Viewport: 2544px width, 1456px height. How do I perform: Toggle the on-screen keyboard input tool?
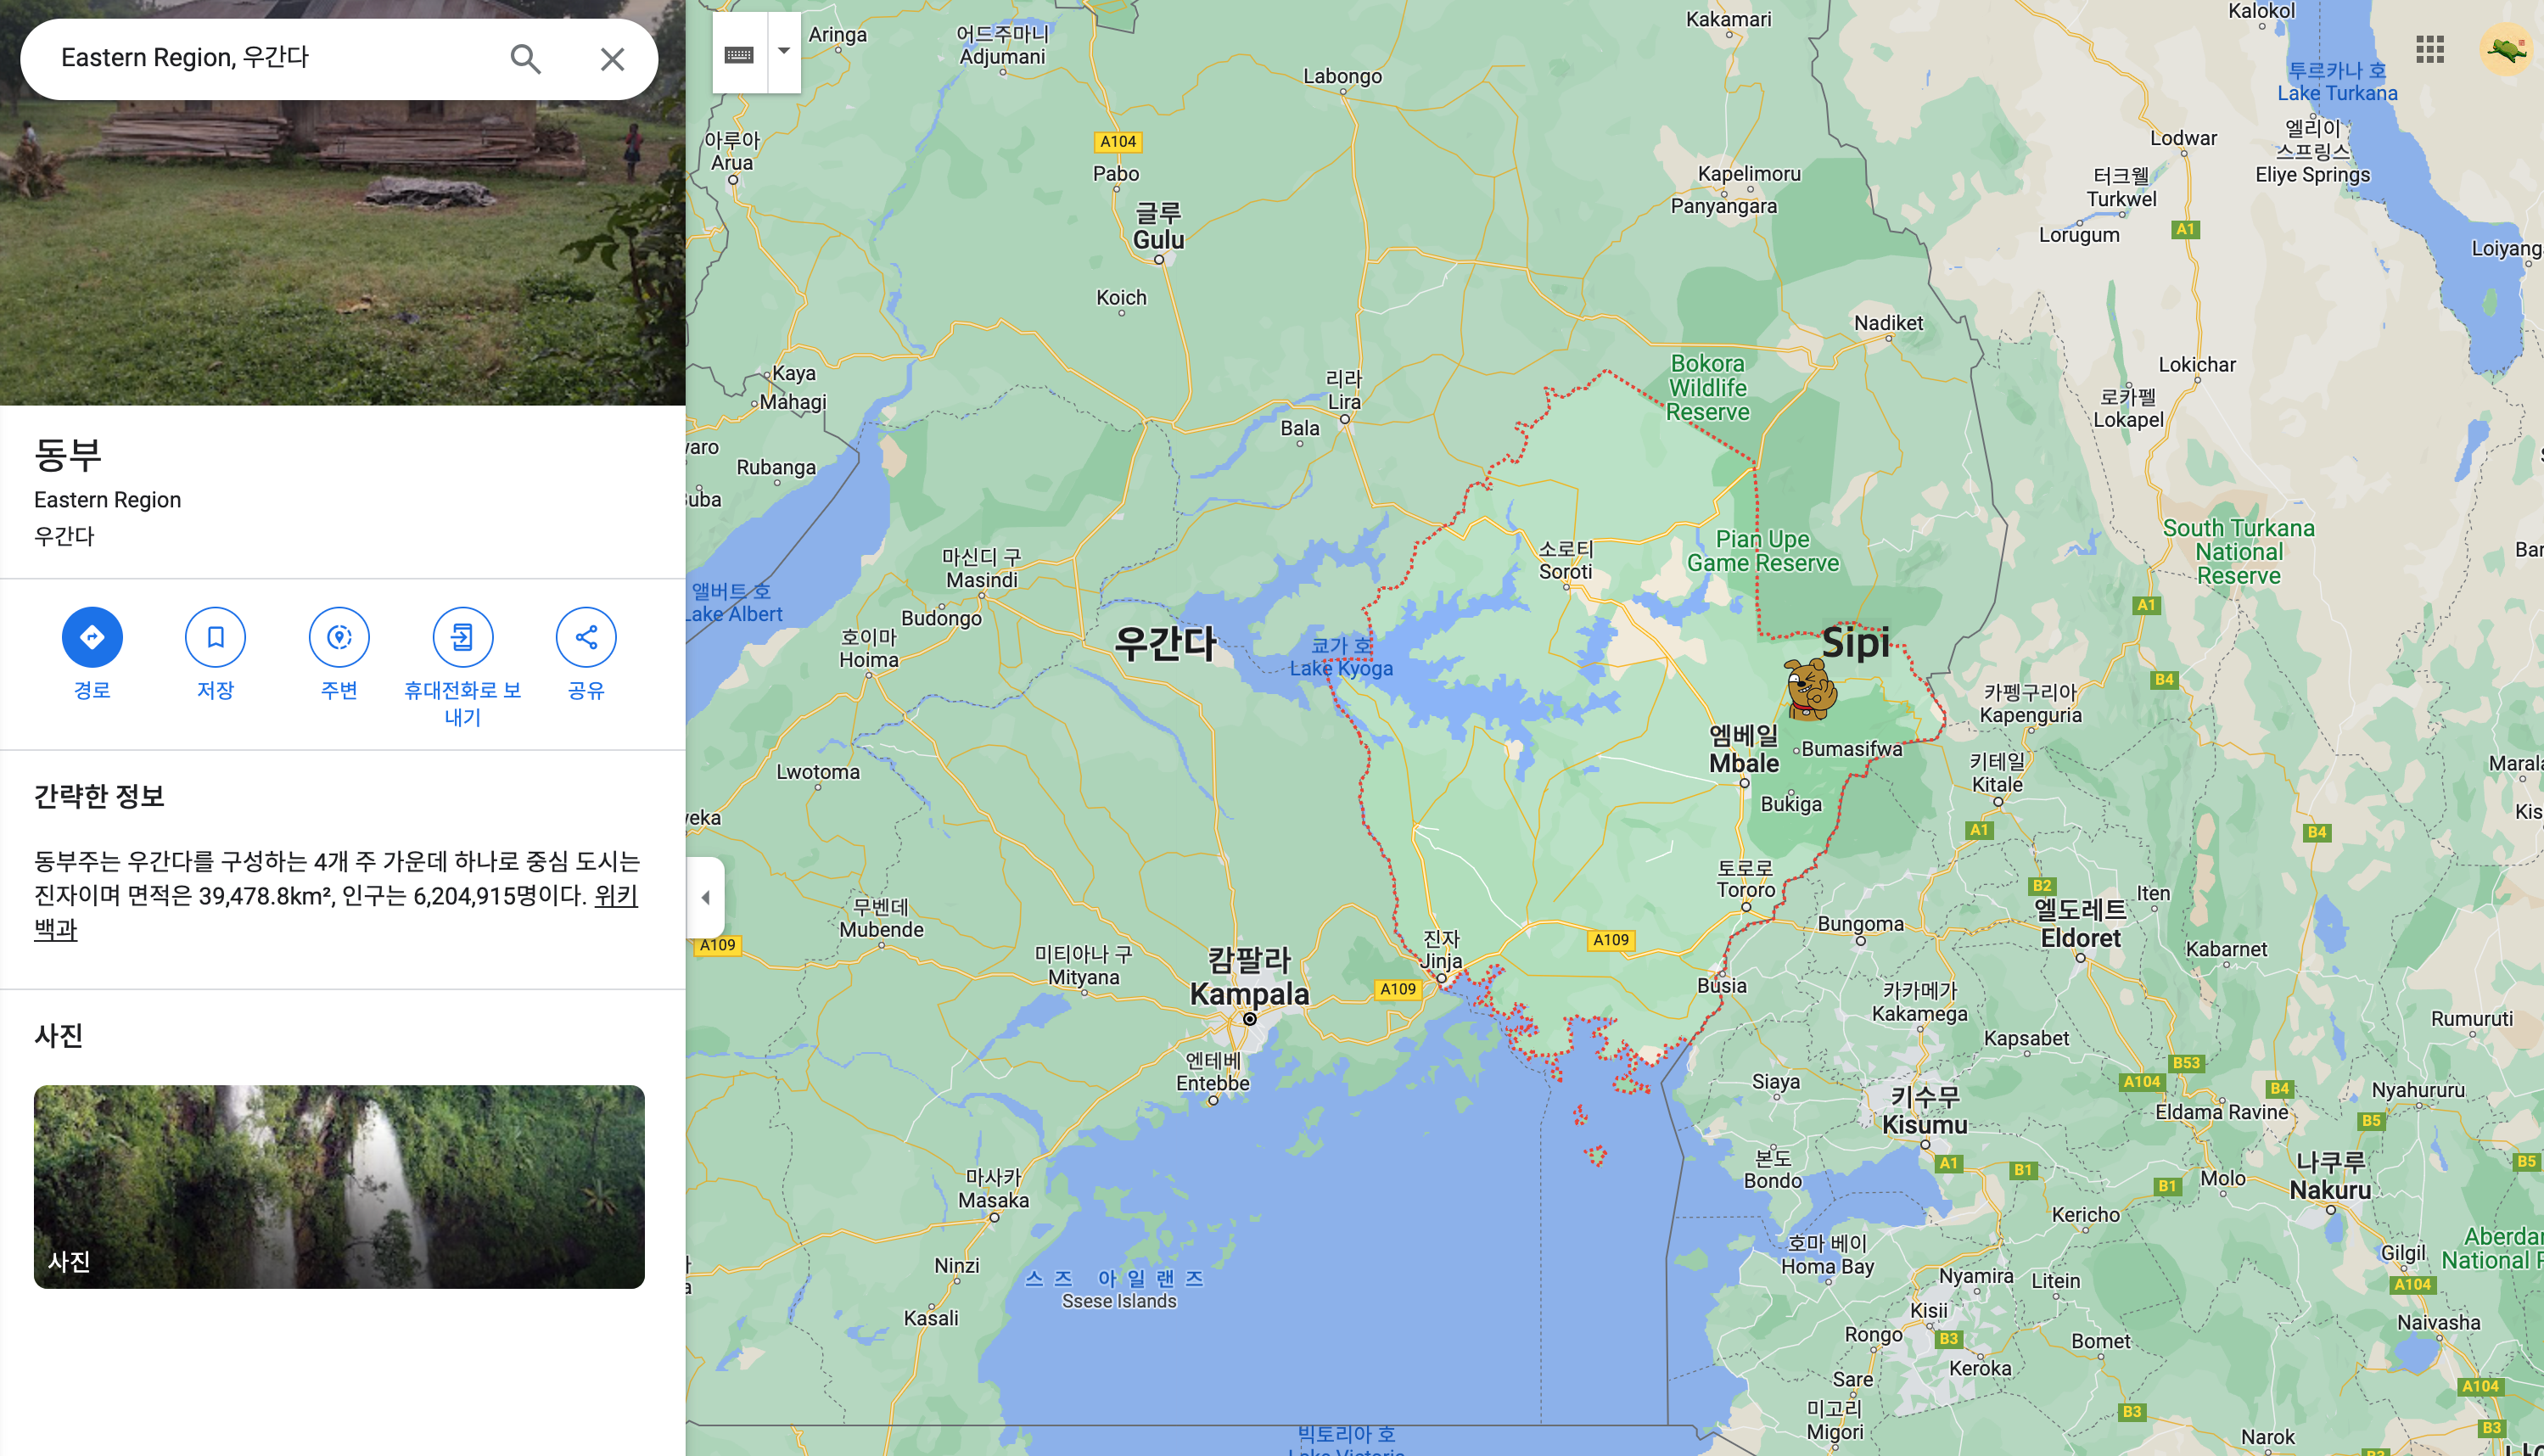[x=739, y=54]
